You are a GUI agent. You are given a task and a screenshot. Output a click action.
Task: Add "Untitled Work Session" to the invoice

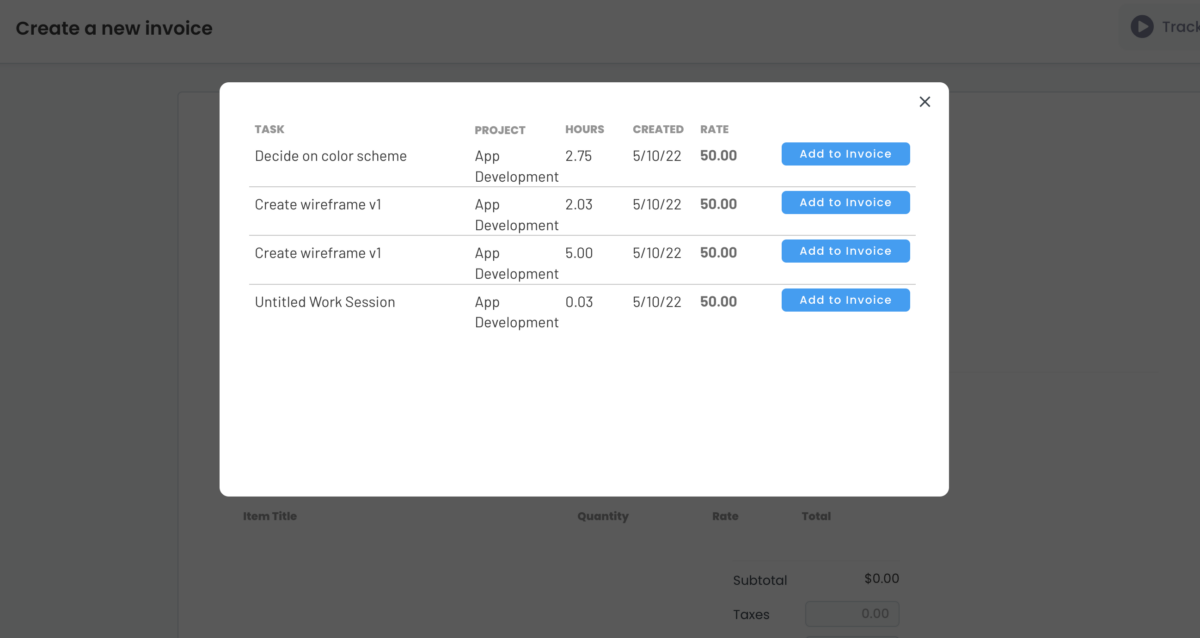[845, 299]
